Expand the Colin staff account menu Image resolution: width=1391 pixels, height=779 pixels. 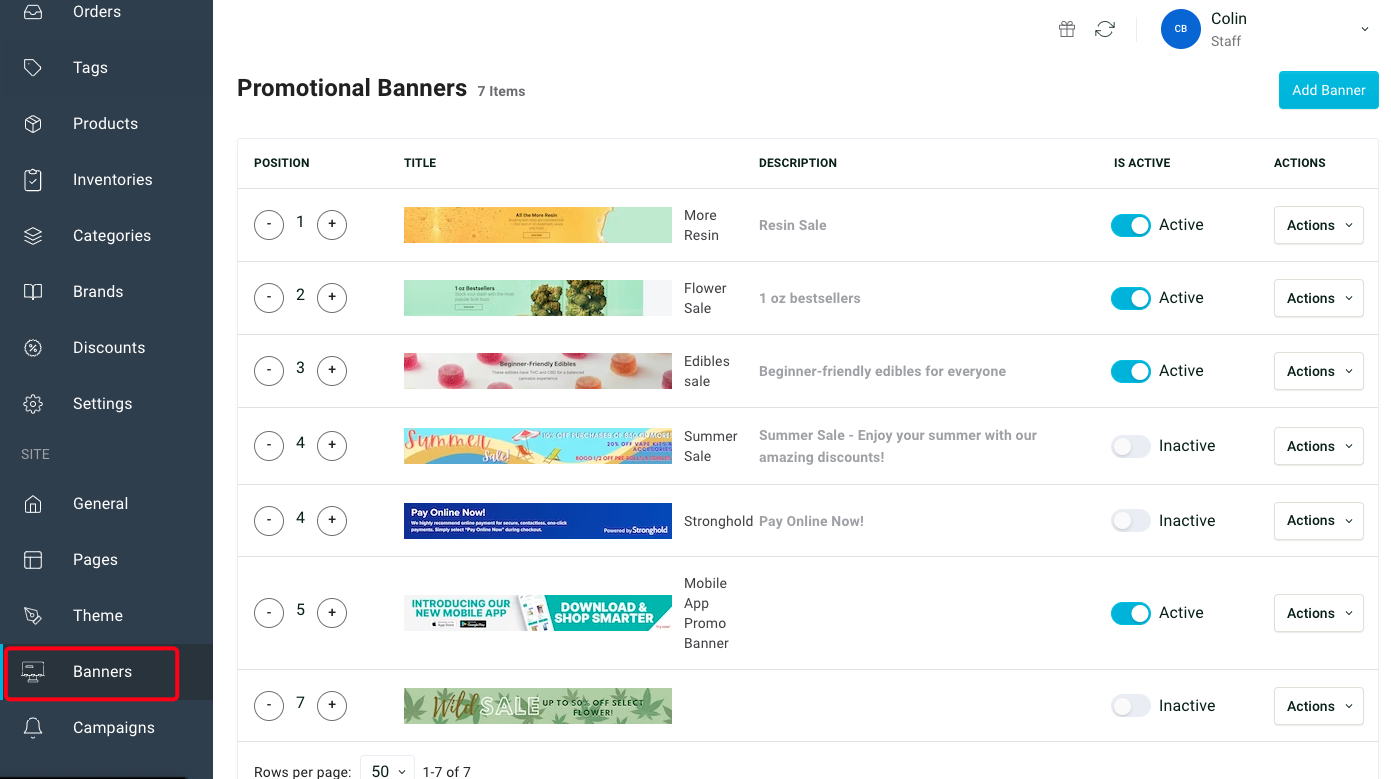click(1364, 29)
